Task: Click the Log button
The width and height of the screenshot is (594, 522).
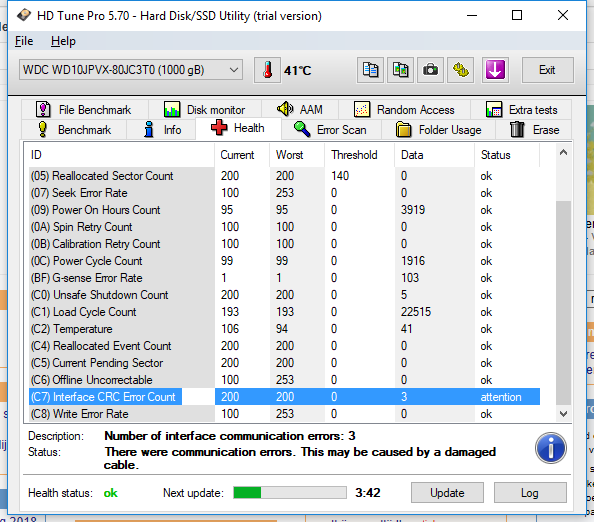Action: [x=530, y=492]
